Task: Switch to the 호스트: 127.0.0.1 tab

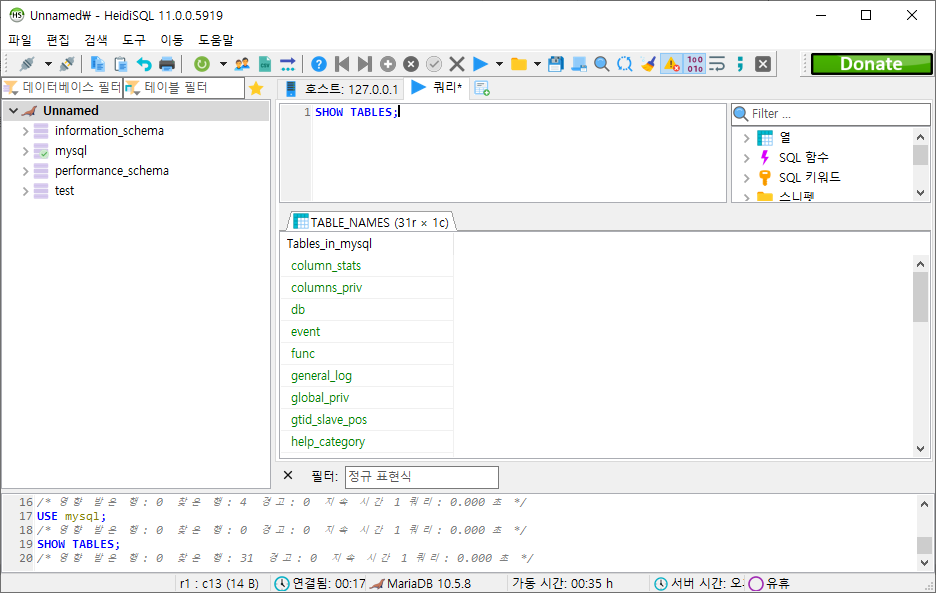Action: [342, 89]
